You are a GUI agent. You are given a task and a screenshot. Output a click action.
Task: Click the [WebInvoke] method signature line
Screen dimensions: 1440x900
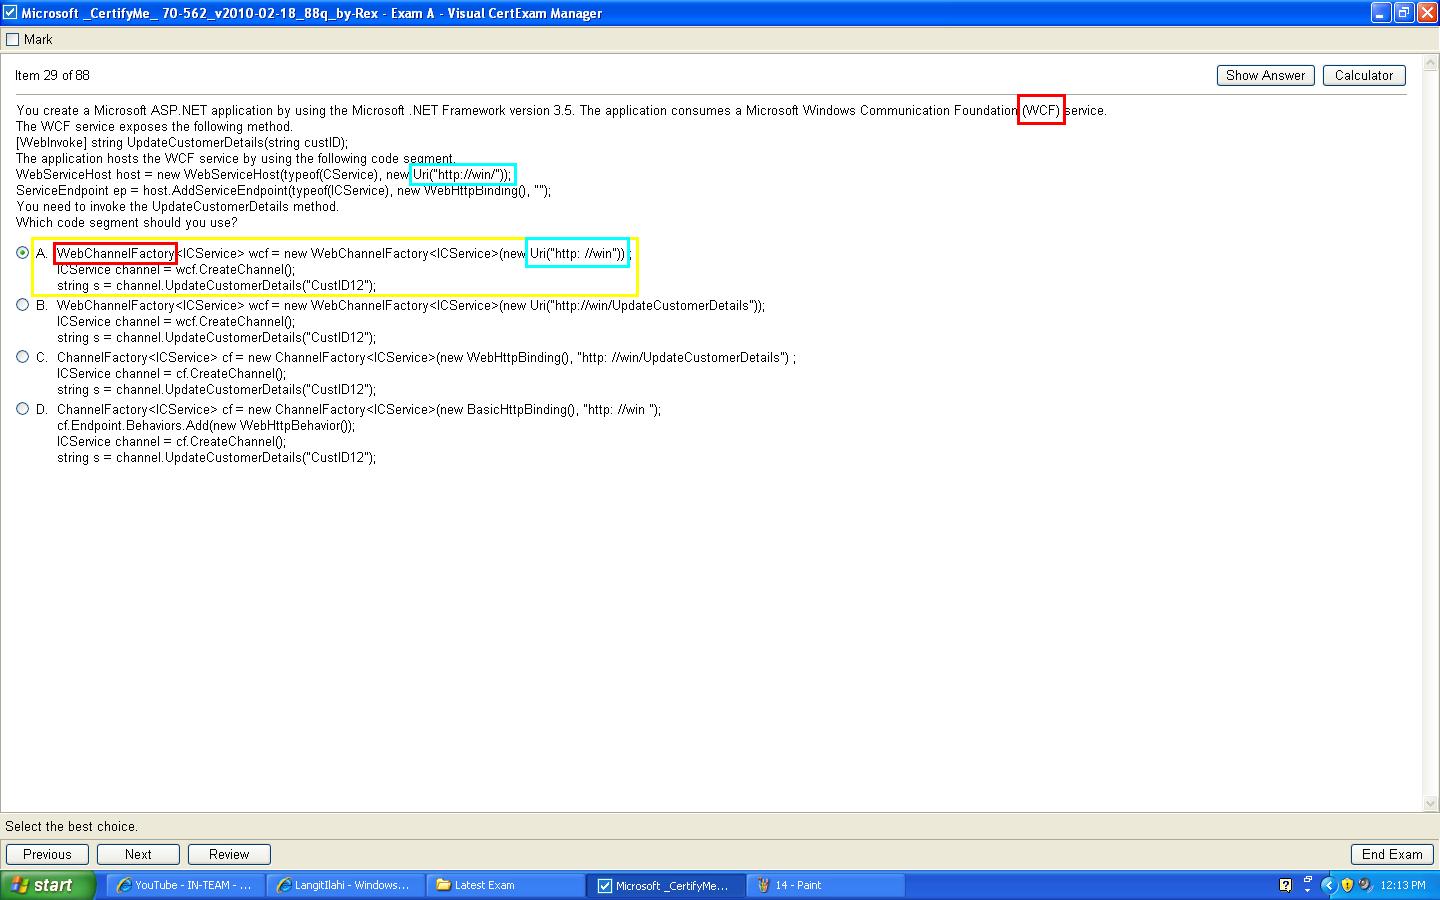[182, 142]
